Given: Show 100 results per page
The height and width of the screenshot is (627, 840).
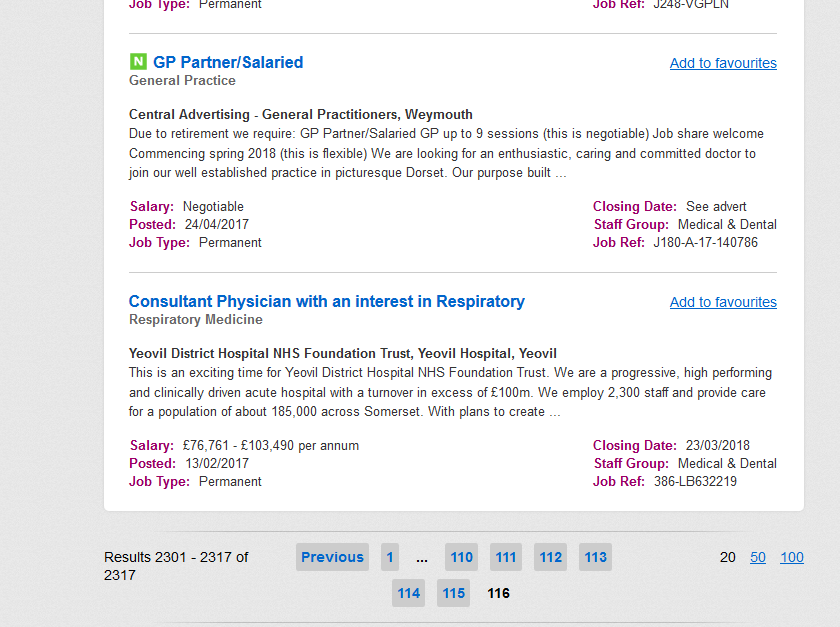Looking at the screenshot, I should 791,557.
